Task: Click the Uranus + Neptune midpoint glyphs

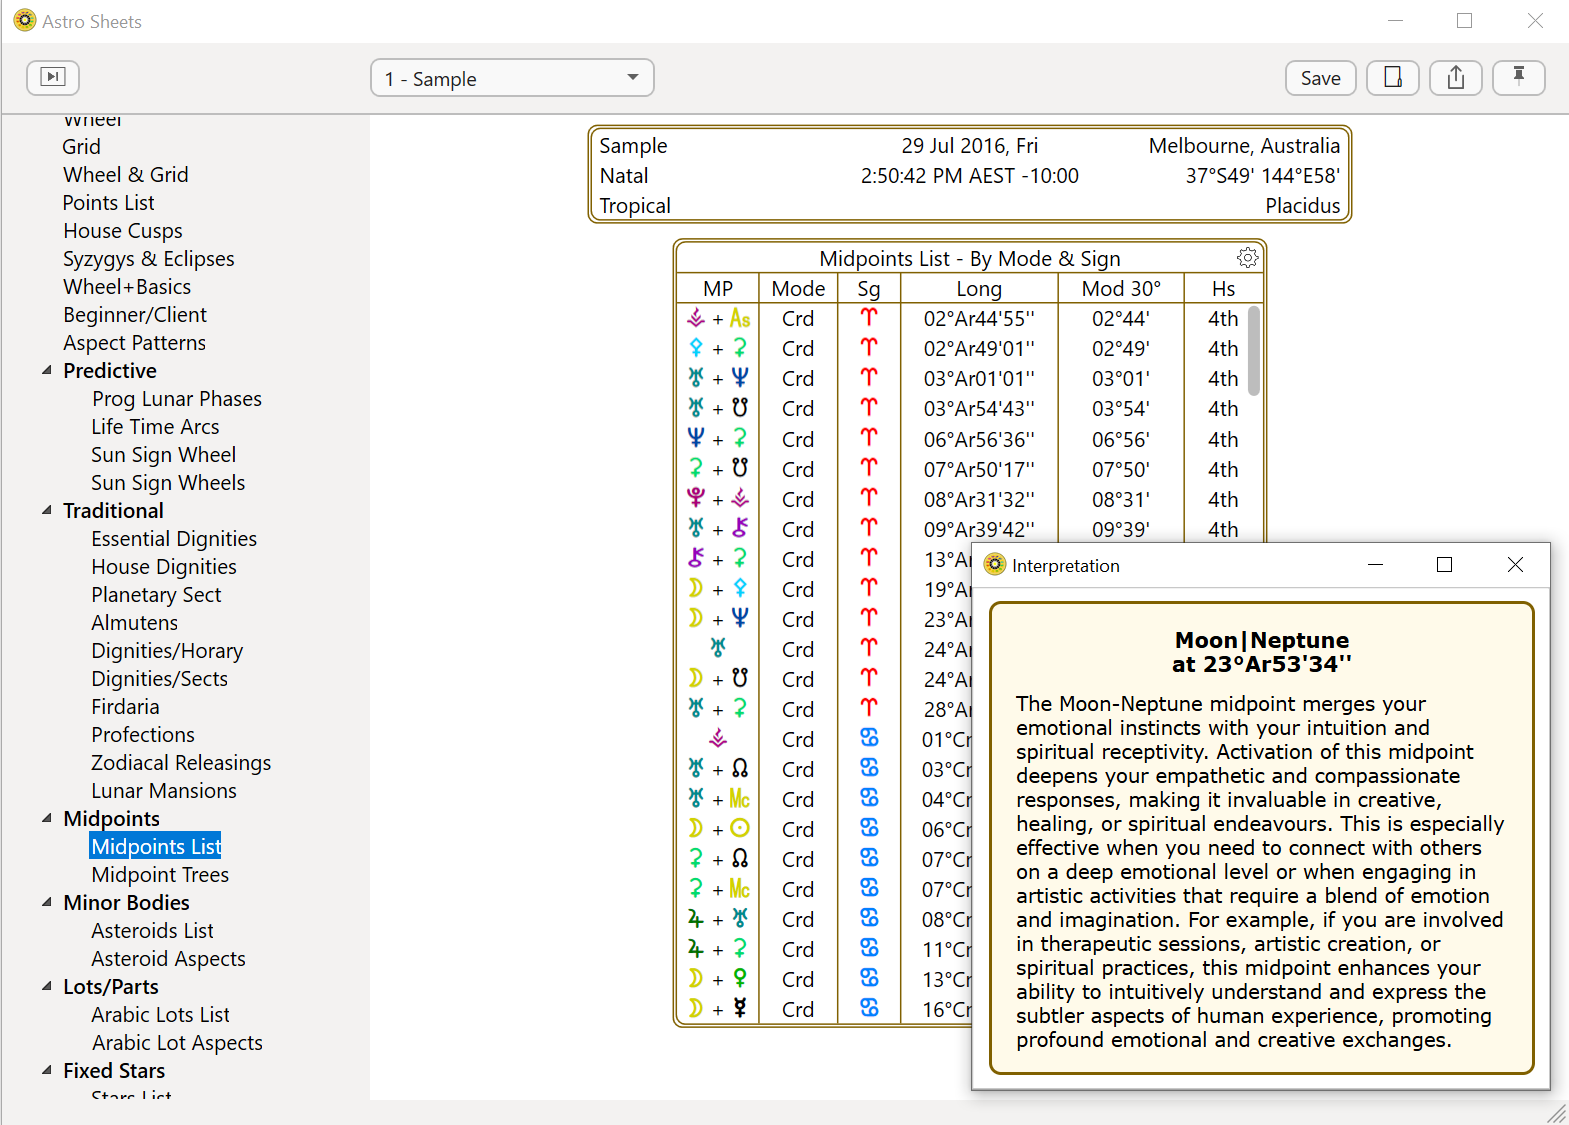Action: tap(718, 378)
